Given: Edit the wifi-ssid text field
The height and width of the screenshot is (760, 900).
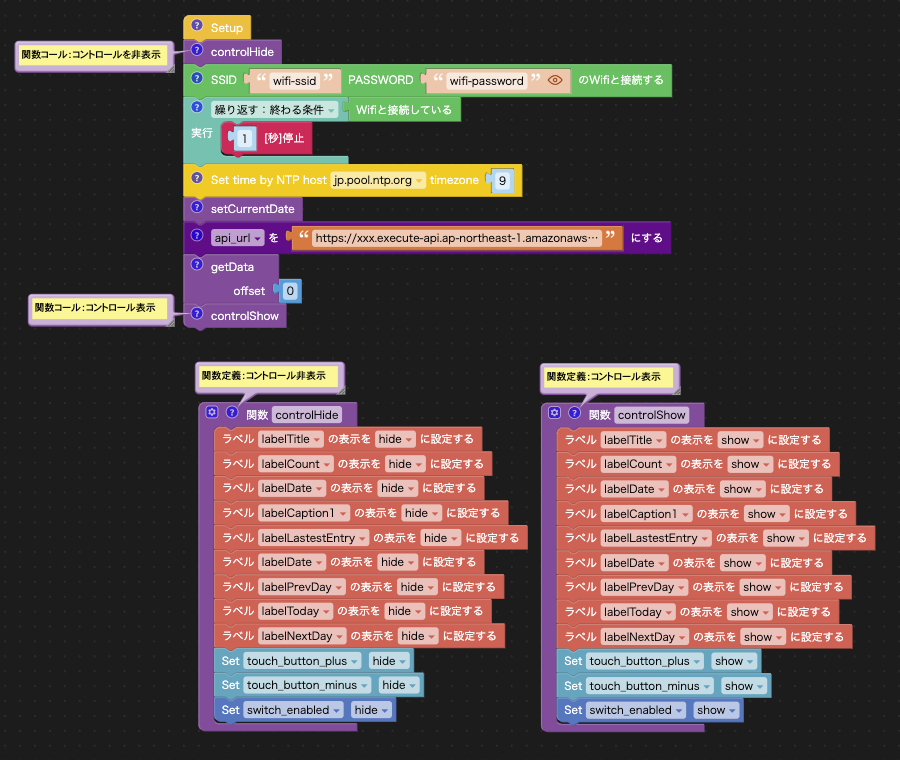Looking at the screenshot, I should (x=294, y=81).
